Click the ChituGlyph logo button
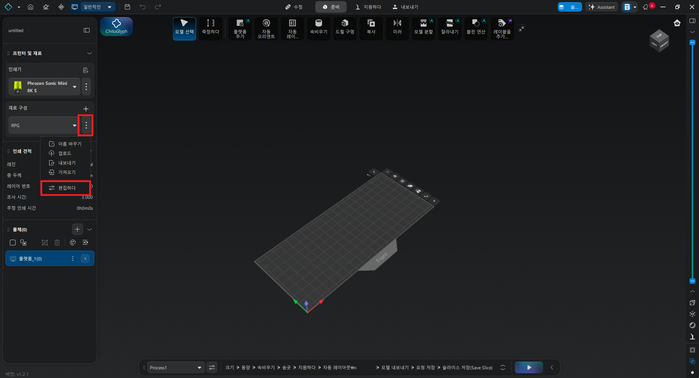 tap(116, 26)
